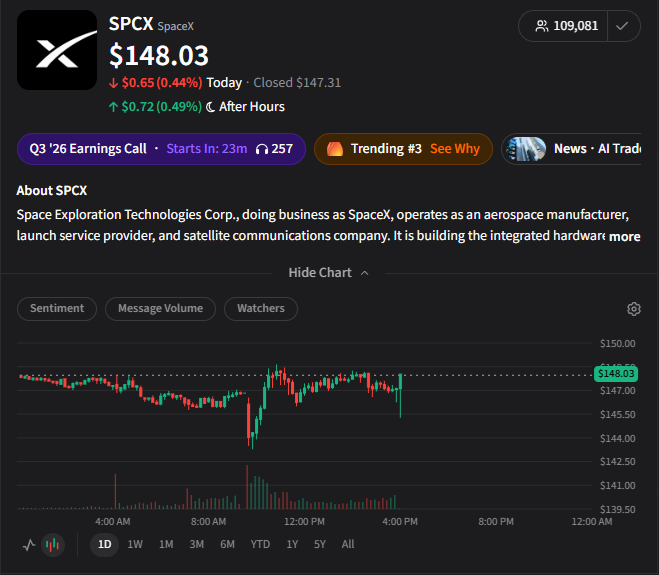This screenshot has width=659, height=575.
Task: Select the 5Y time range
Action: (320, 545)
